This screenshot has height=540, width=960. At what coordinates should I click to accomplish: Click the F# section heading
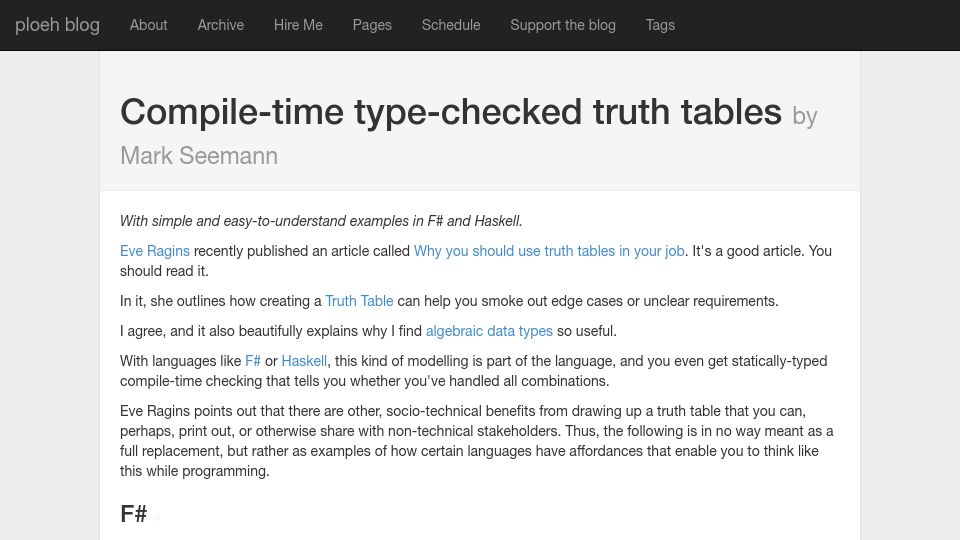click(x=133, y=514)
